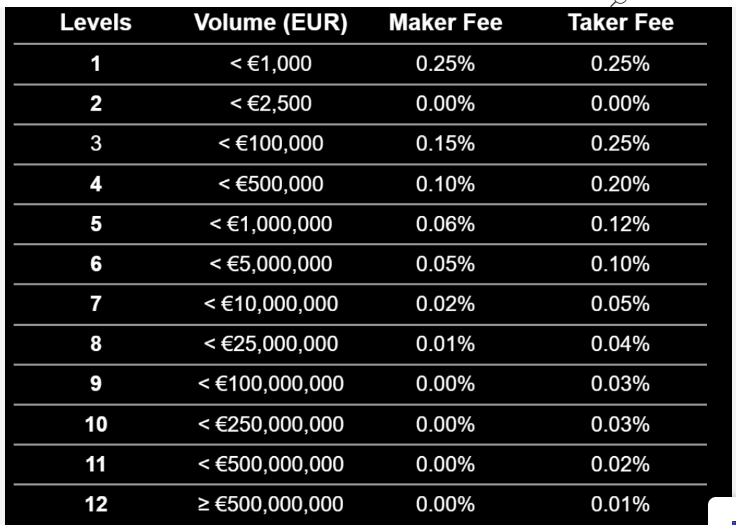Screen dimensions: 736x525
Task: Click the Taker Fee column header
Action: (621, 23)
